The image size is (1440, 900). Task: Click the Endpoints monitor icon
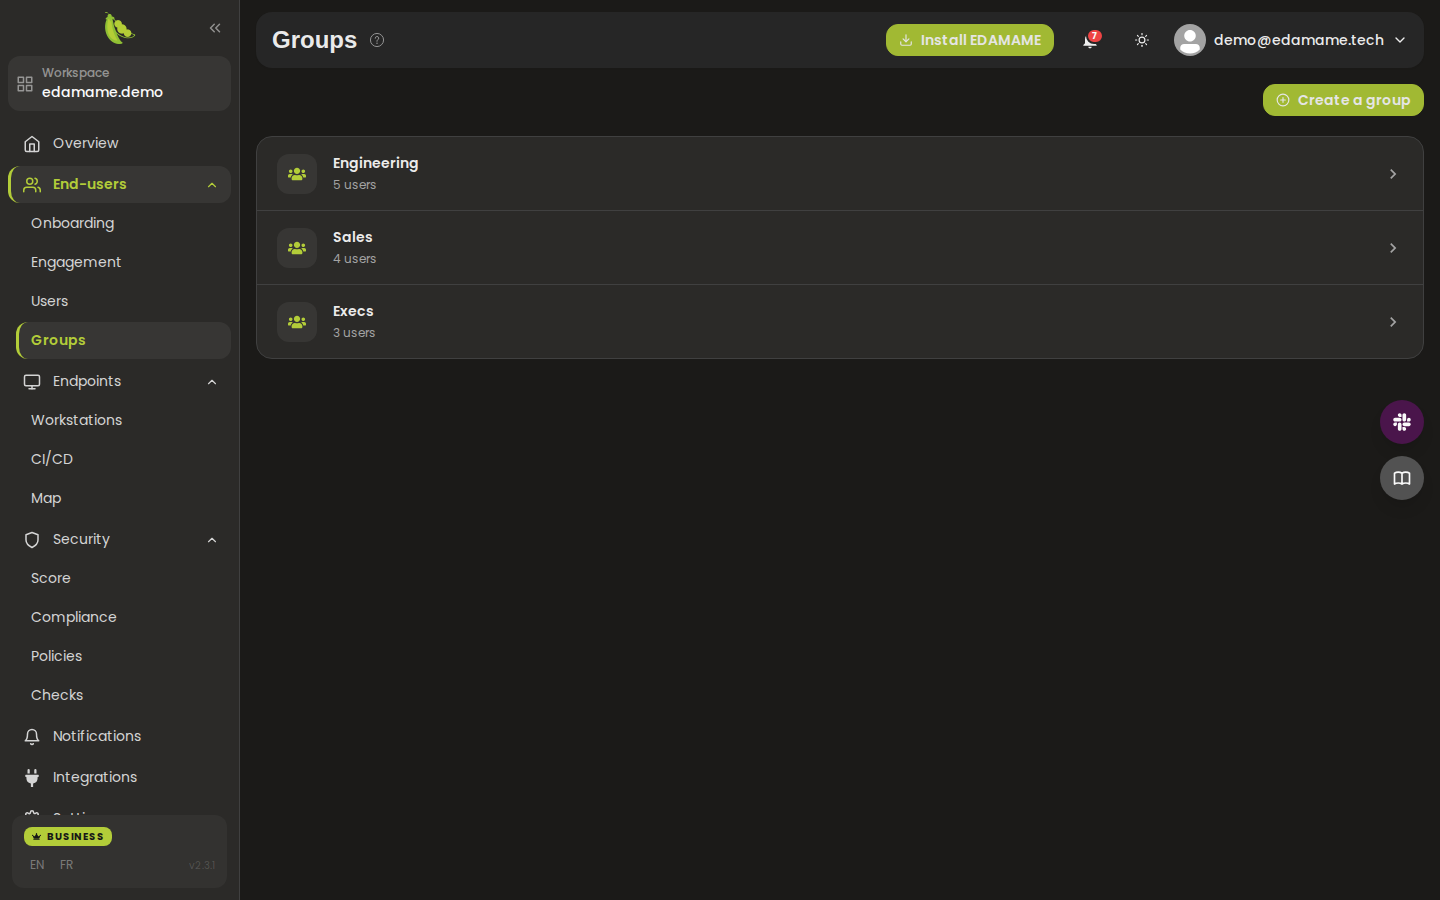(32, 382)
